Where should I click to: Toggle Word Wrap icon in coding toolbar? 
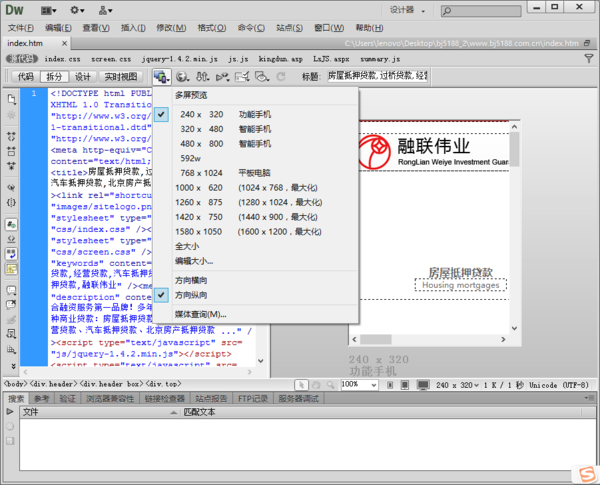click(x=11, y=253)
